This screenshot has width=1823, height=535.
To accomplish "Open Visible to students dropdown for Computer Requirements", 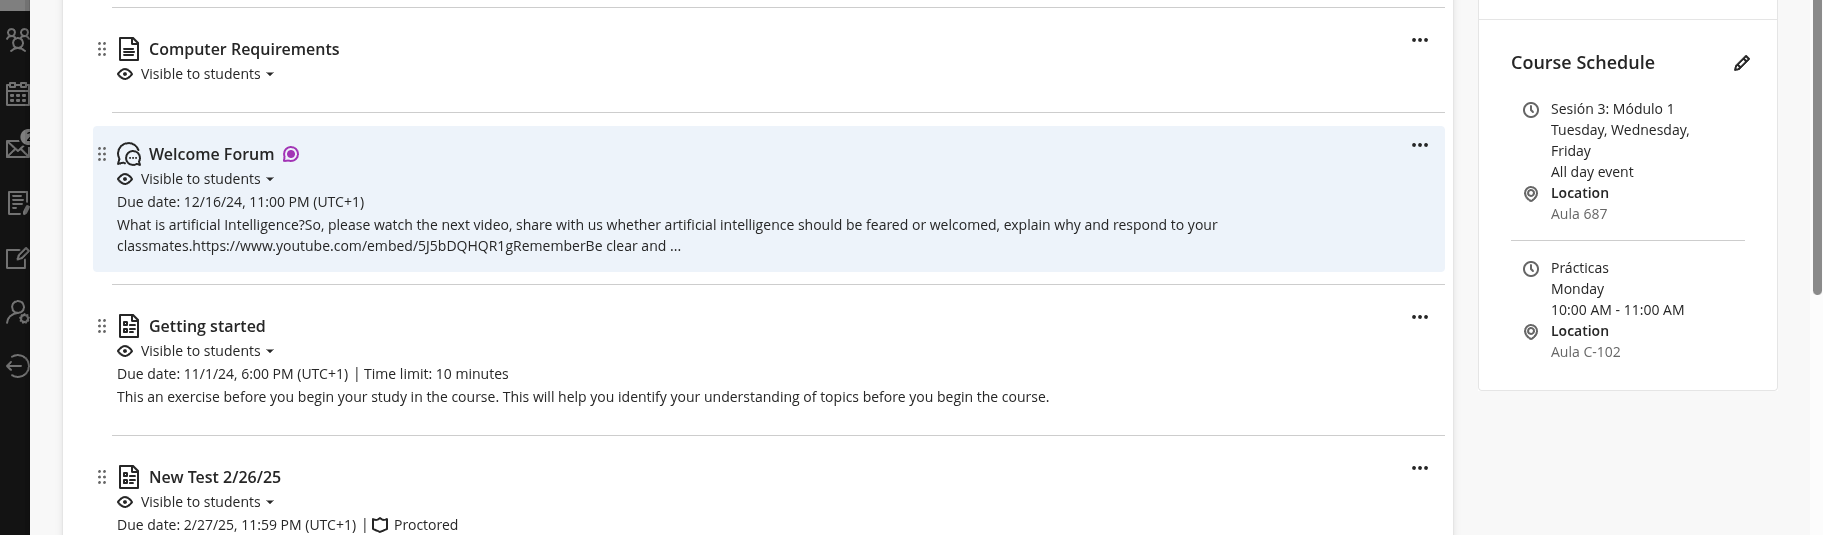I will pos(207,74).
